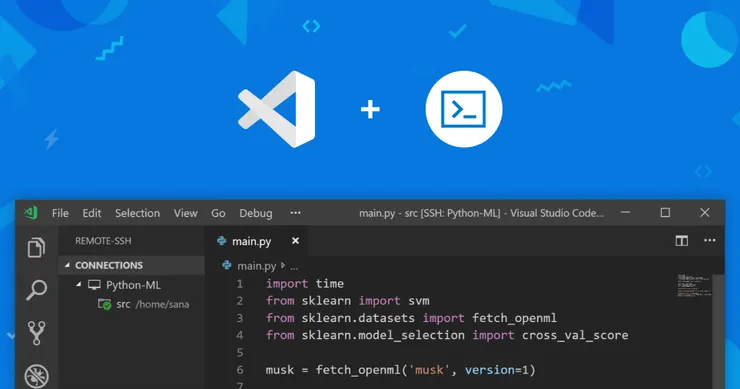Open the Debug menu
740x389 pixels.
tap(255, 213)
